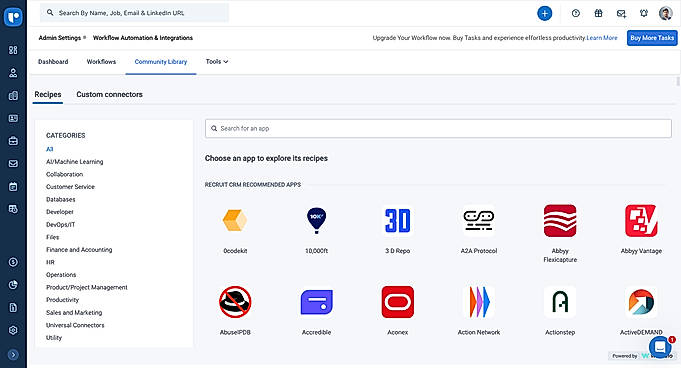Open the AbuseIPDB app recipes

(235, 302)
